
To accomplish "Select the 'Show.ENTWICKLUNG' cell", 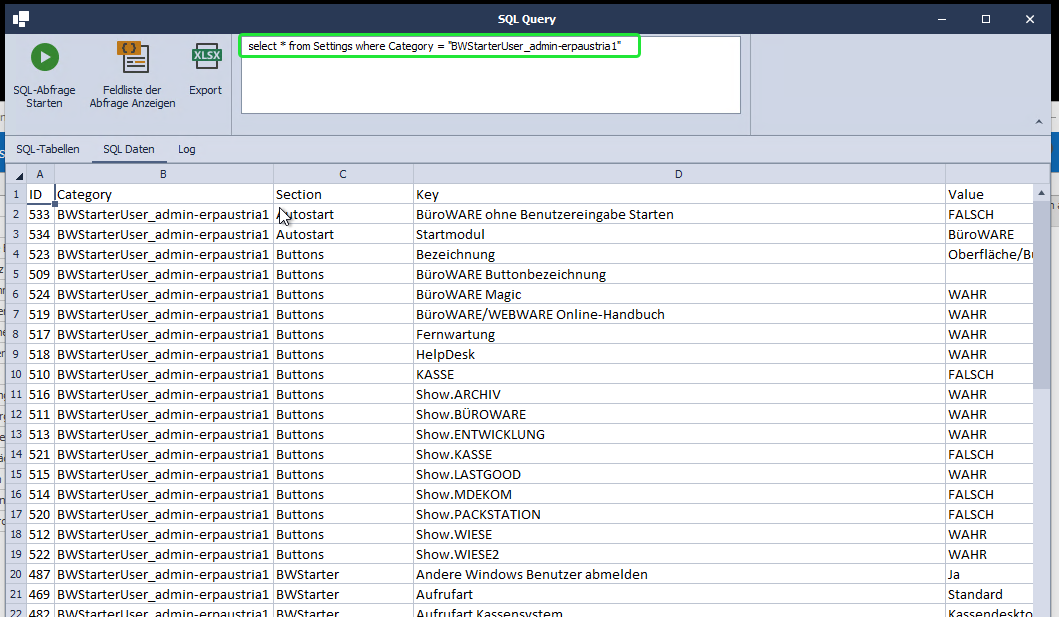I will pos(679,435).
